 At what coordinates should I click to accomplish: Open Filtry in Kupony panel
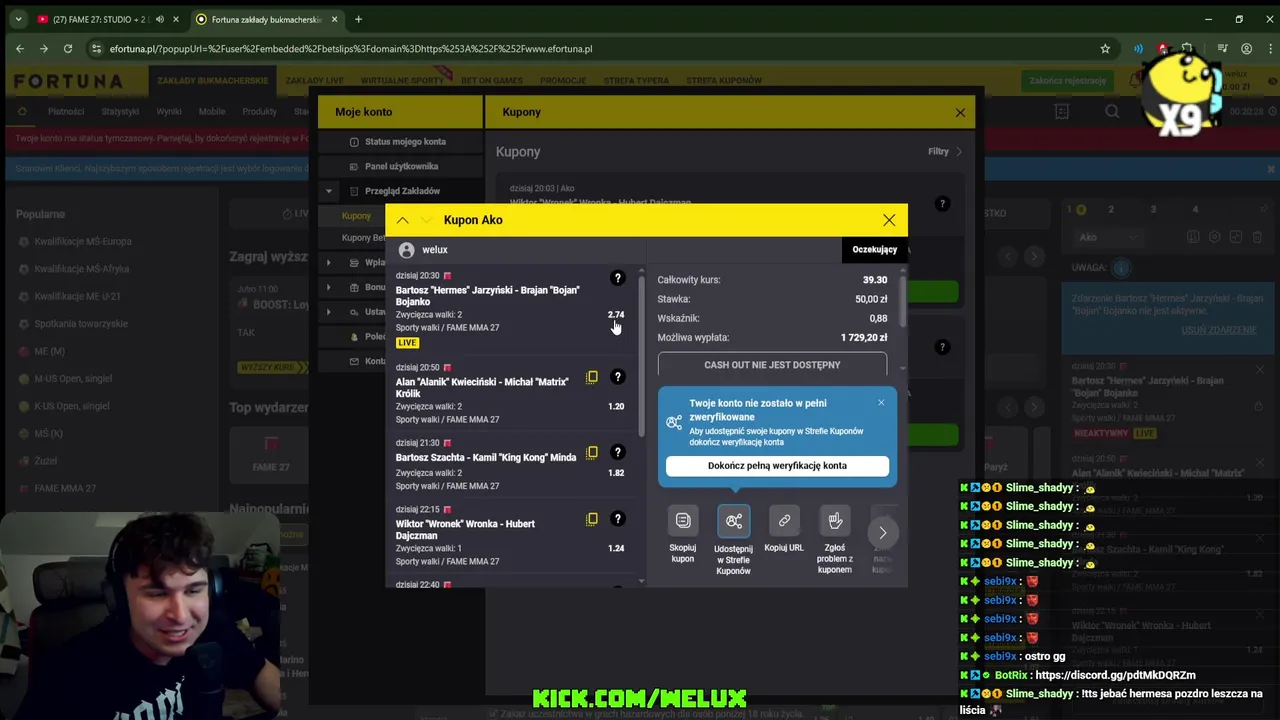(x=944, y=152)
